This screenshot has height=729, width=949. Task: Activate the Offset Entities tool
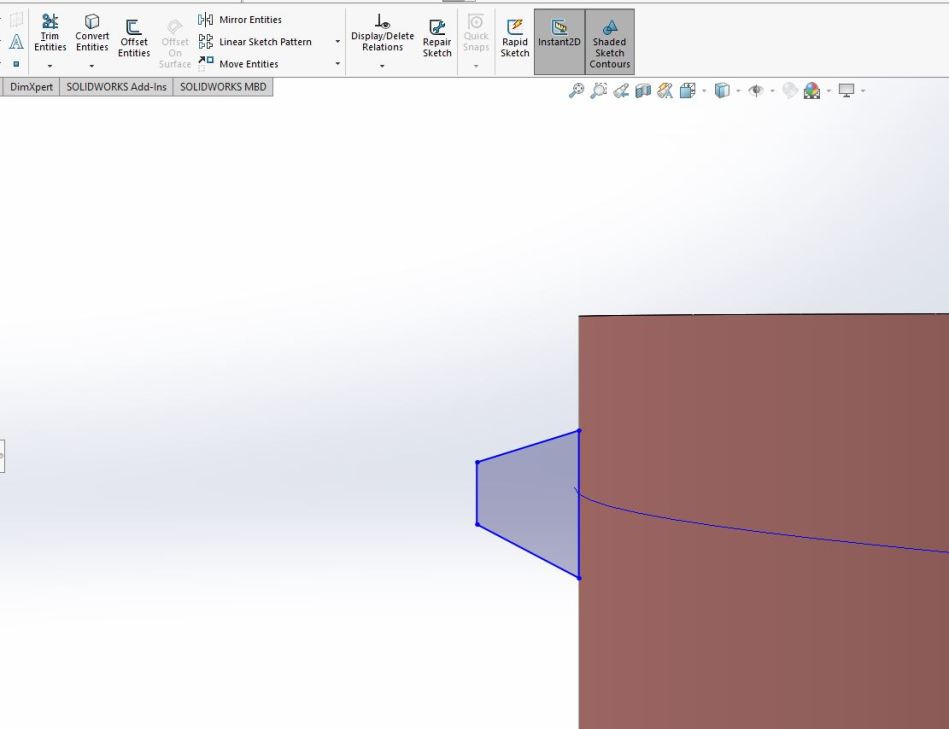(x=134, y=38)
